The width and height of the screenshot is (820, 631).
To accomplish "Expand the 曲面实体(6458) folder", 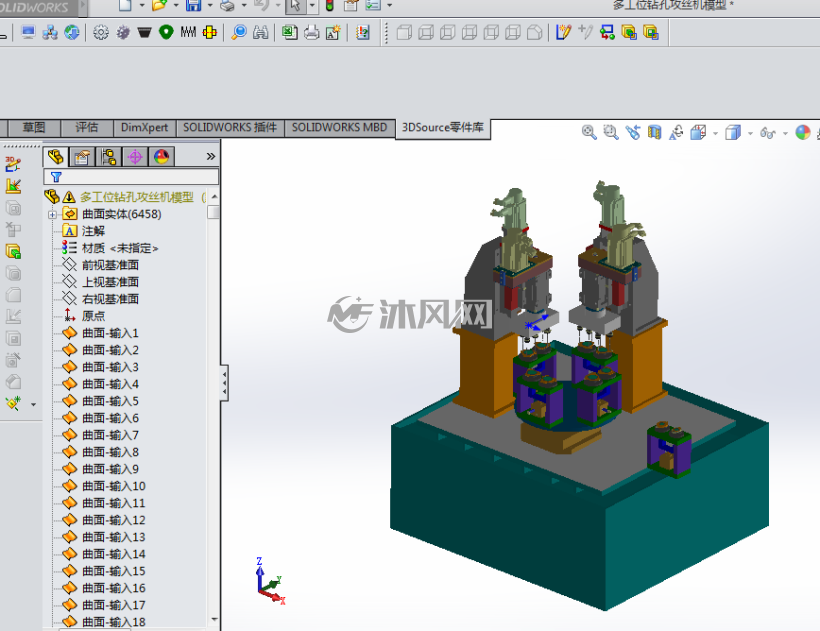I will 52,214.
